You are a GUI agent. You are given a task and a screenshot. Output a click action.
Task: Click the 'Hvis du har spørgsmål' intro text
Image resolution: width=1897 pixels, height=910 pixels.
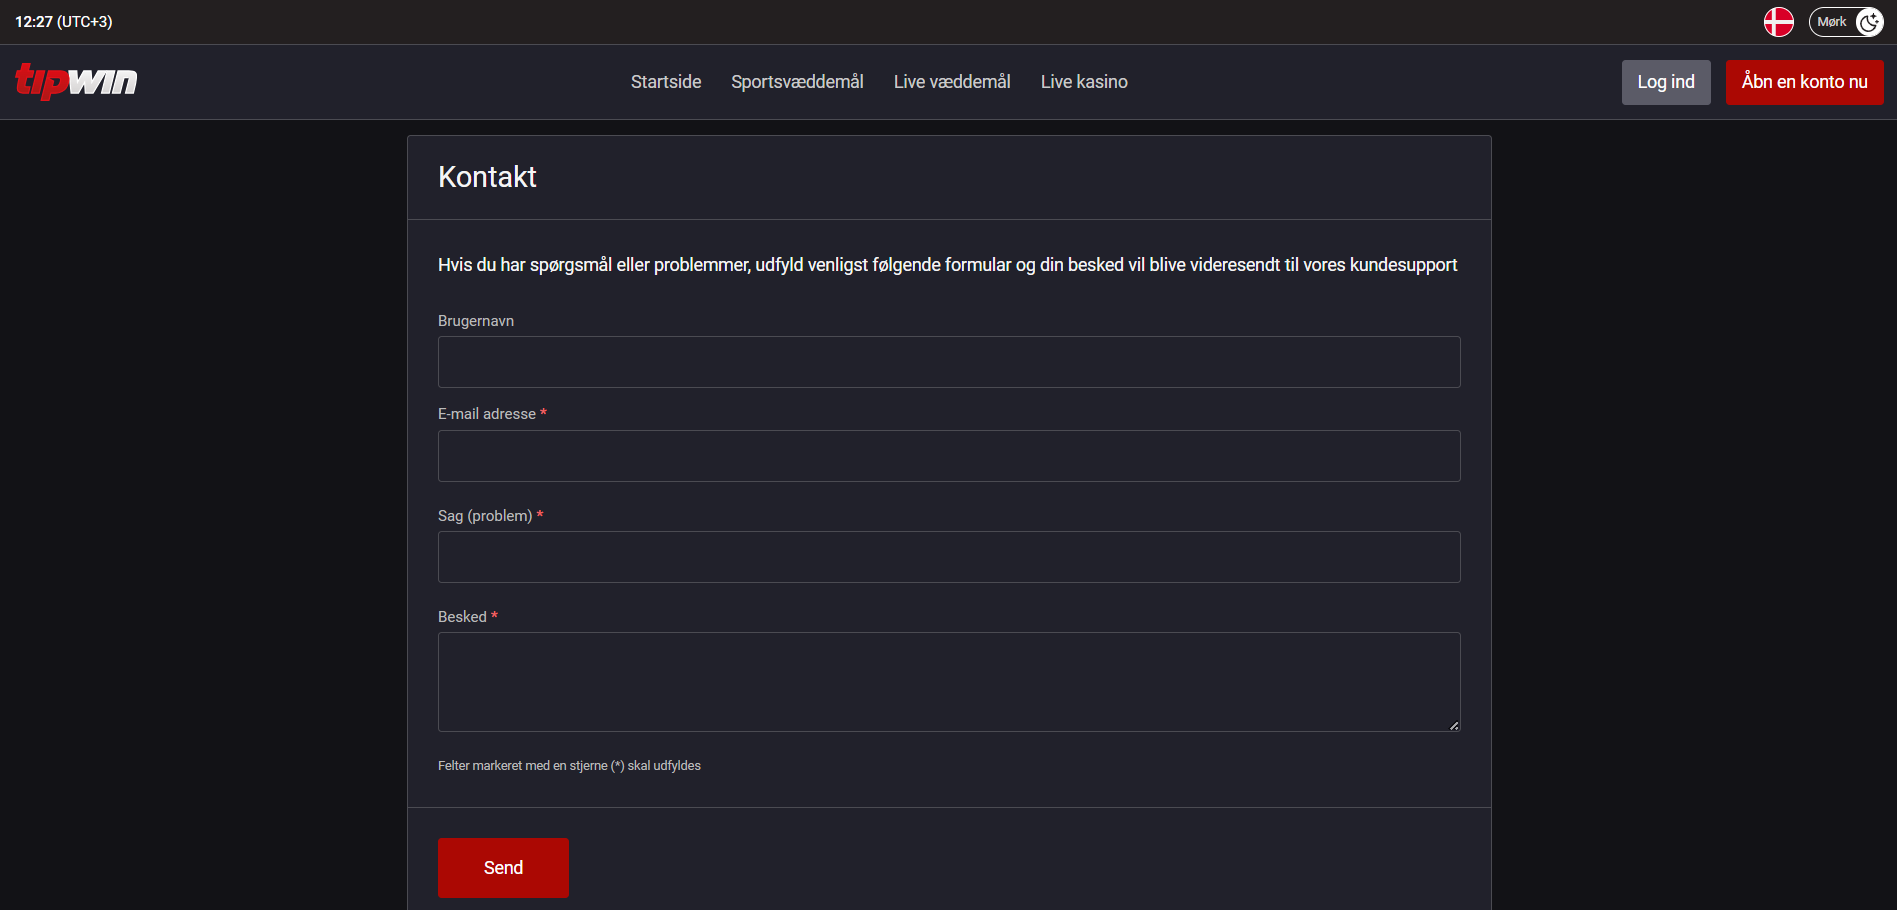pyautogui.click(x=947, y=265)
